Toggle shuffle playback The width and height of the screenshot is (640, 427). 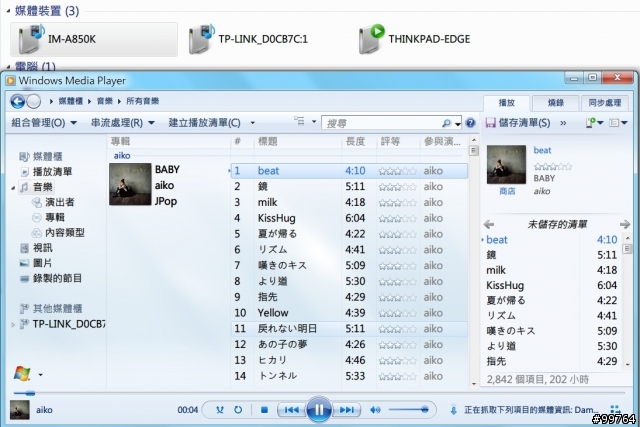coord(220,410)
